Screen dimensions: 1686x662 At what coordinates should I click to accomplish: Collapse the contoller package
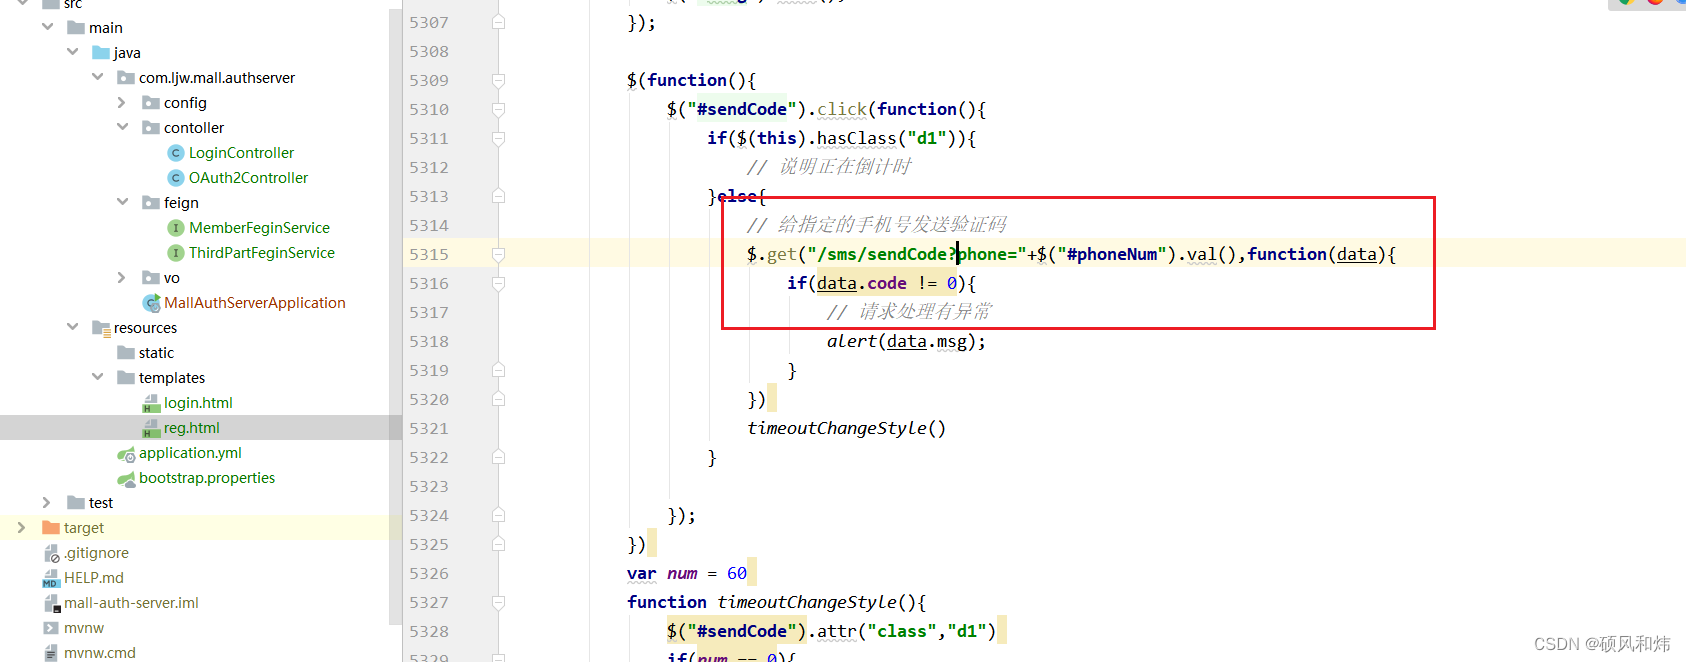pos(122,127)
